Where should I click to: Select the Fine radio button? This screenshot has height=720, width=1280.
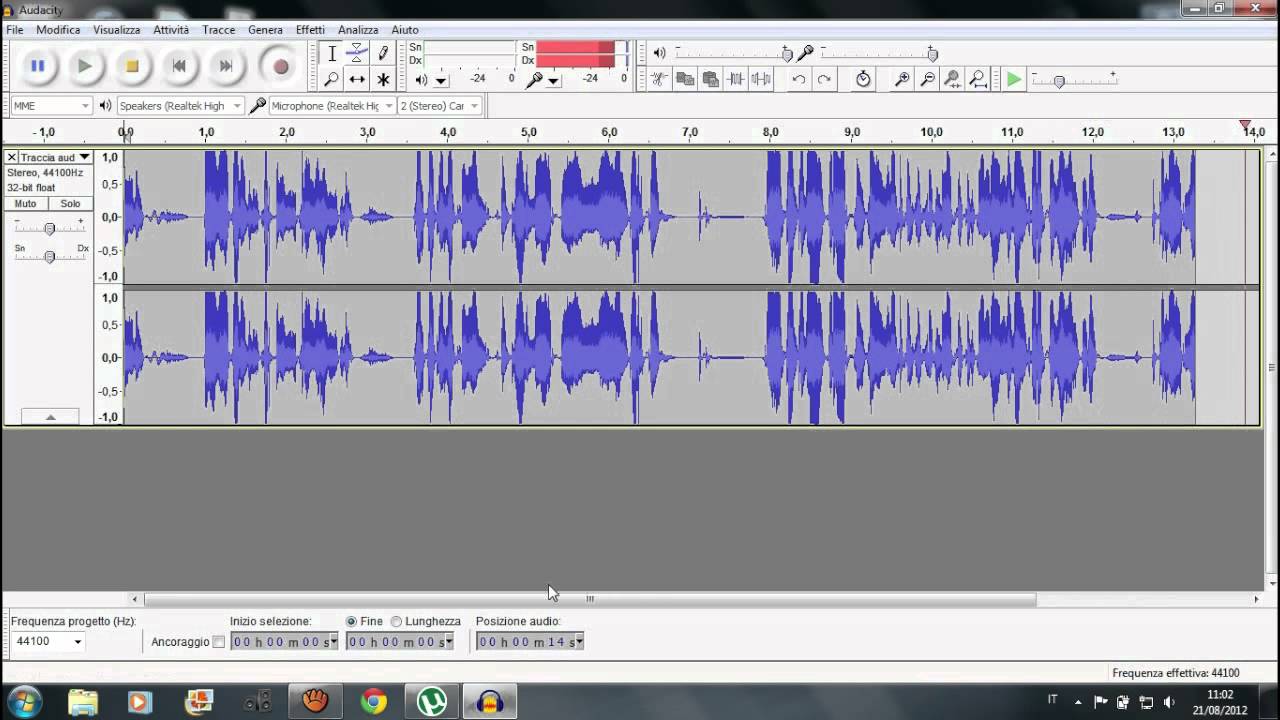pyautogui.click(x=351, y=621)
